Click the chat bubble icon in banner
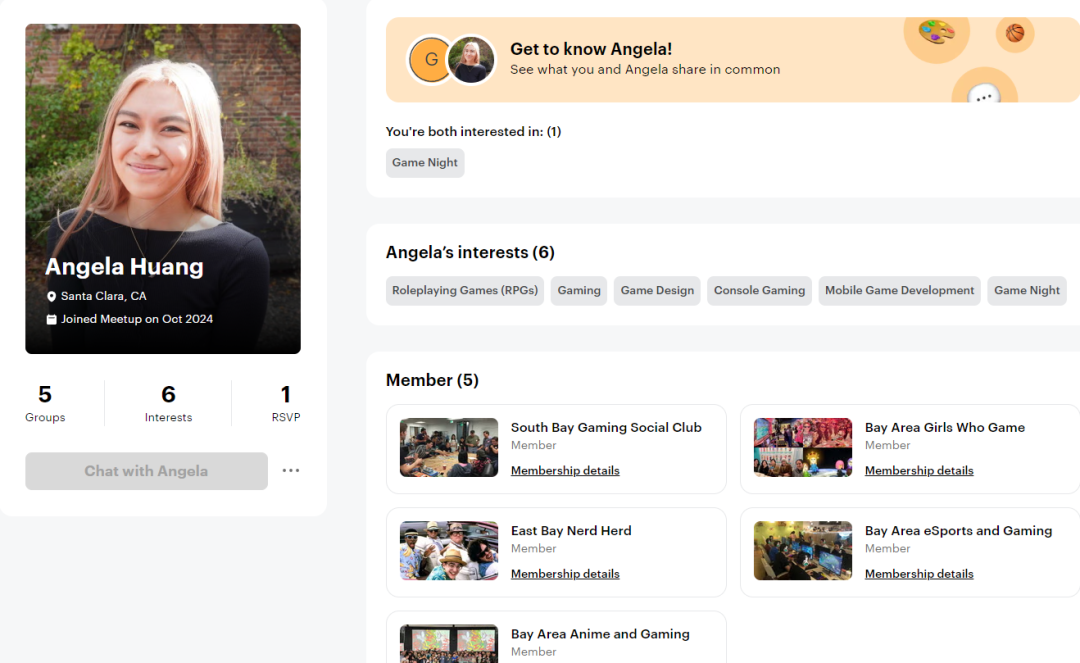The height and width of the screenshot is (663, 1080). tap(984, 95)
